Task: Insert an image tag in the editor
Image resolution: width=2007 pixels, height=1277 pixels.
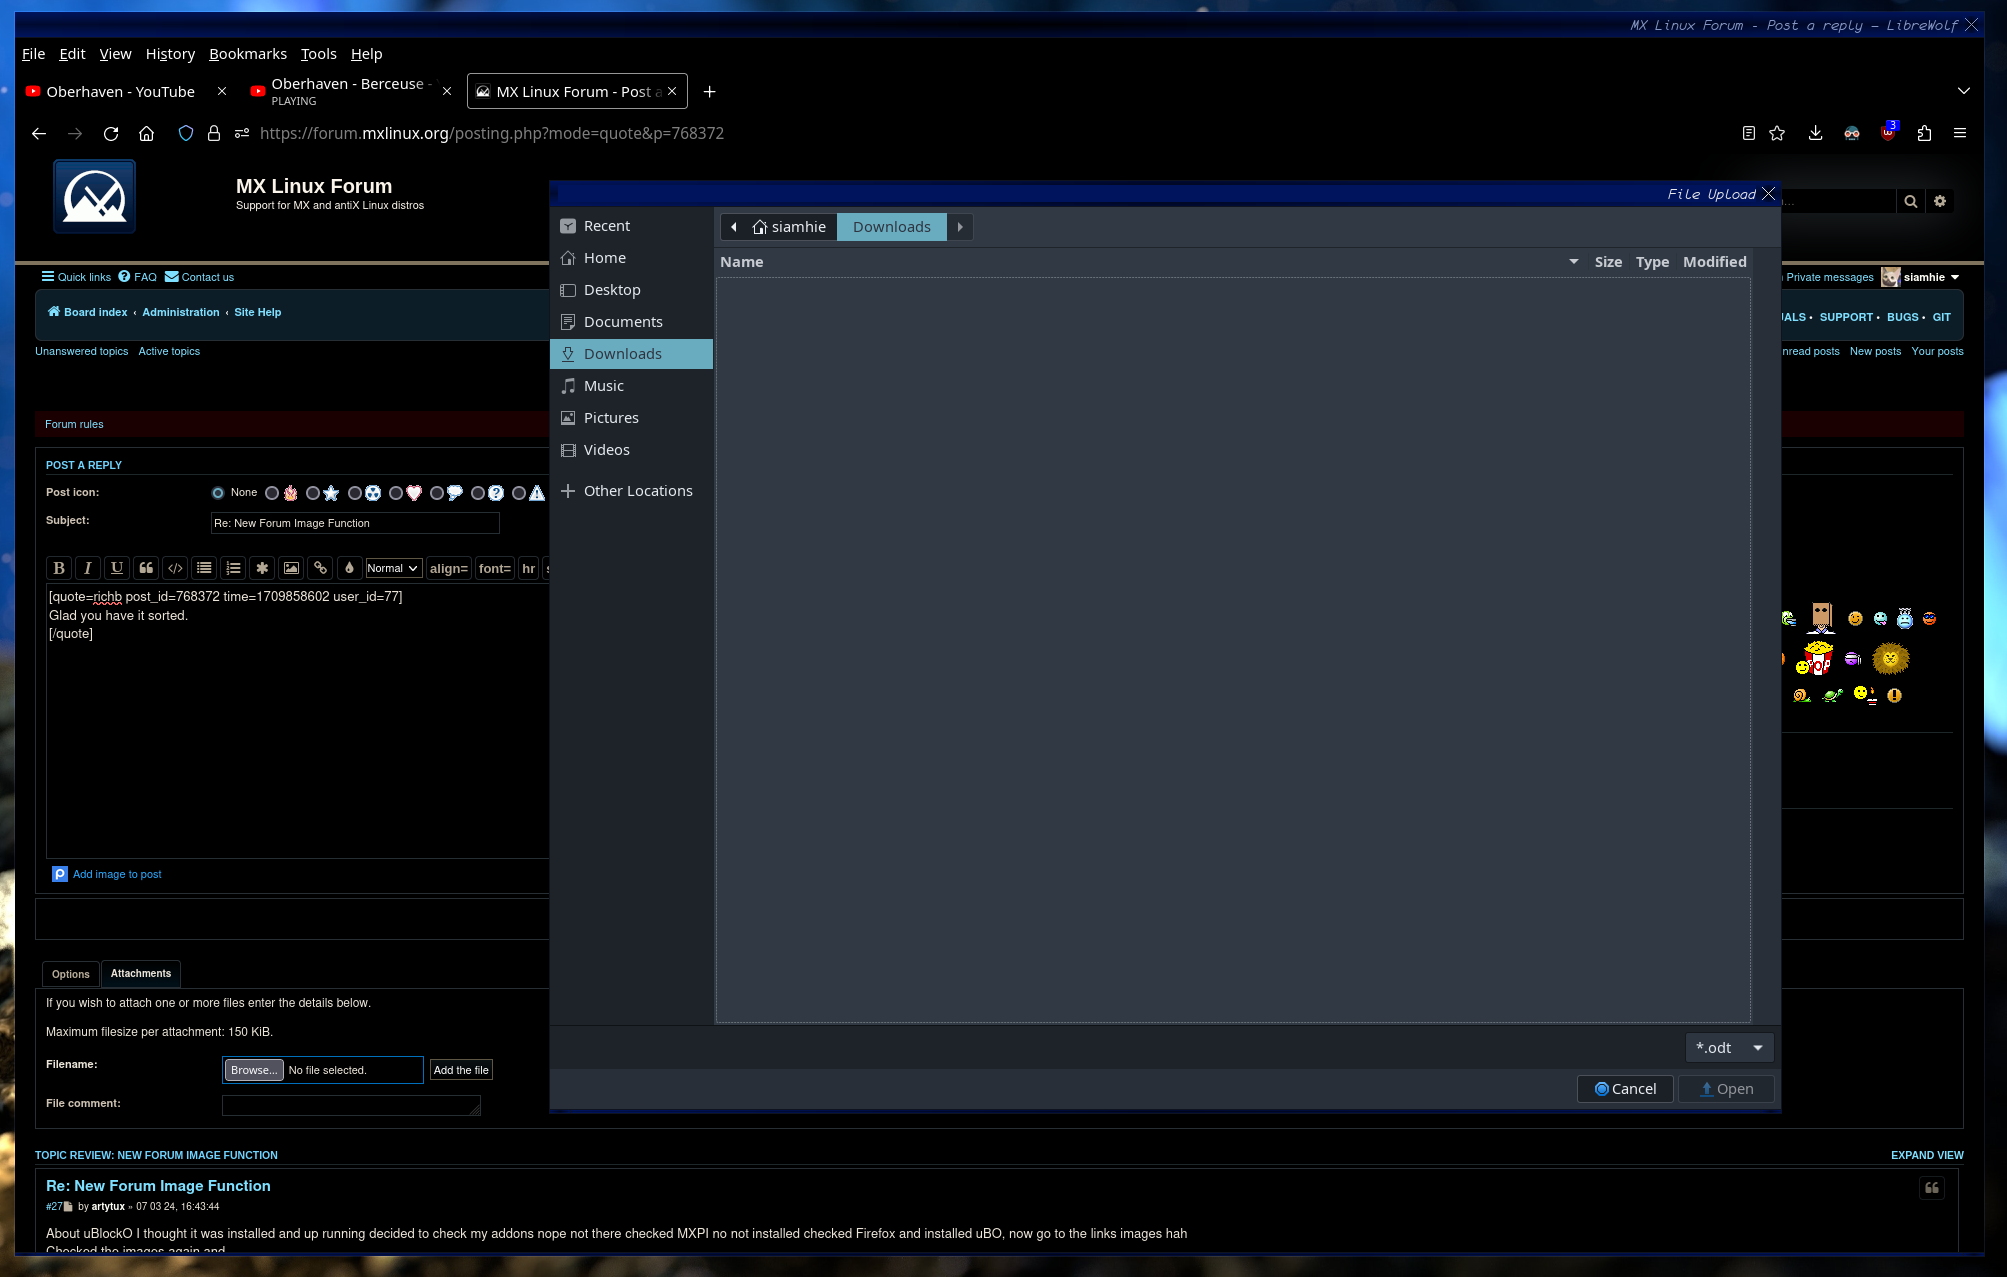Action: (291, 568)
